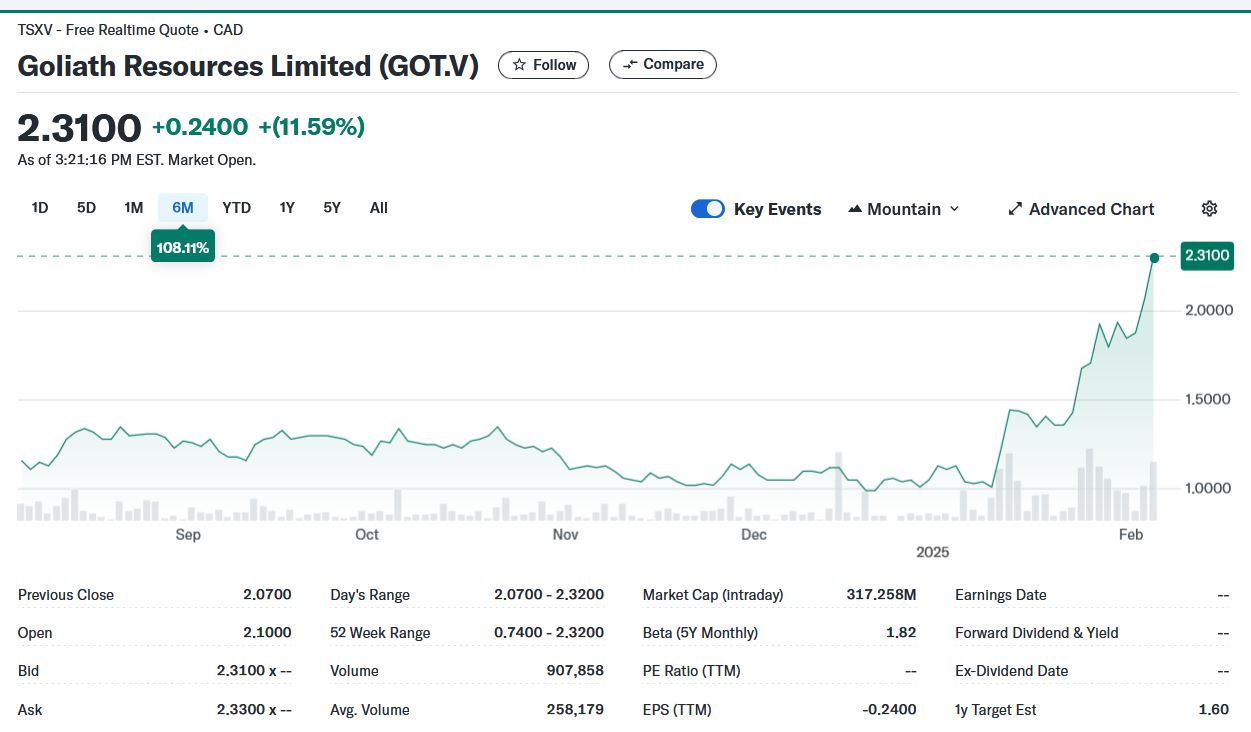
Task: Click the 108.11% return badge
Action: click(x=183, y=247)
